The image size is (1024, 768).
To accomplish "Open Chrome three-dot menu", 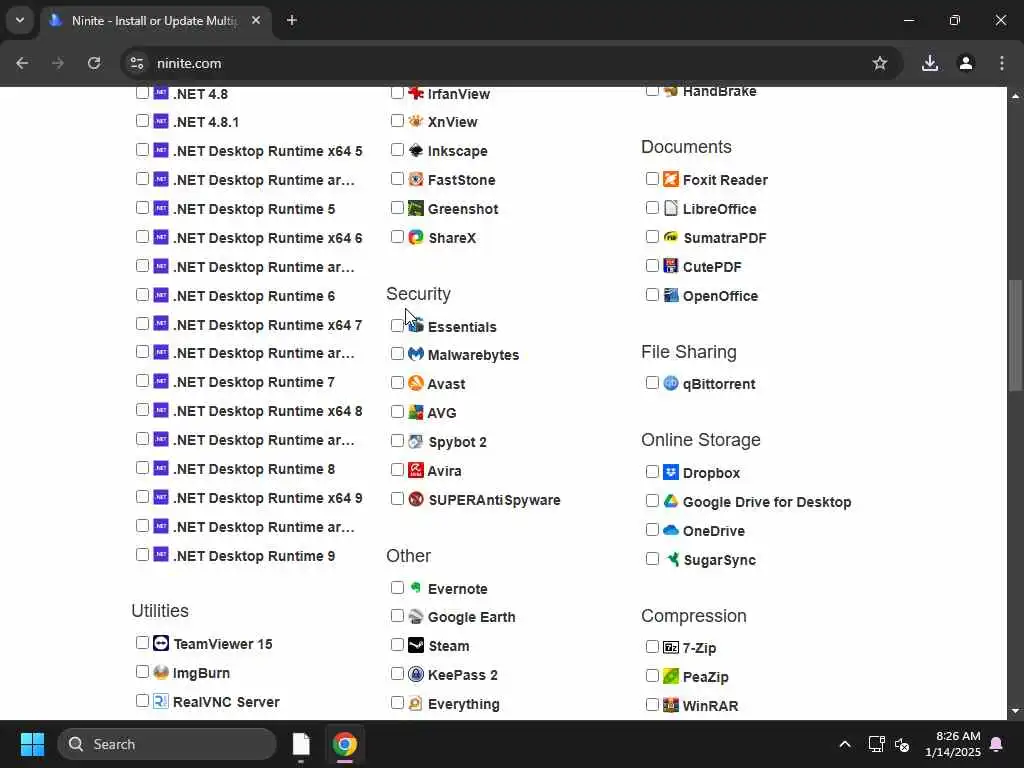I will point(1002,63).
